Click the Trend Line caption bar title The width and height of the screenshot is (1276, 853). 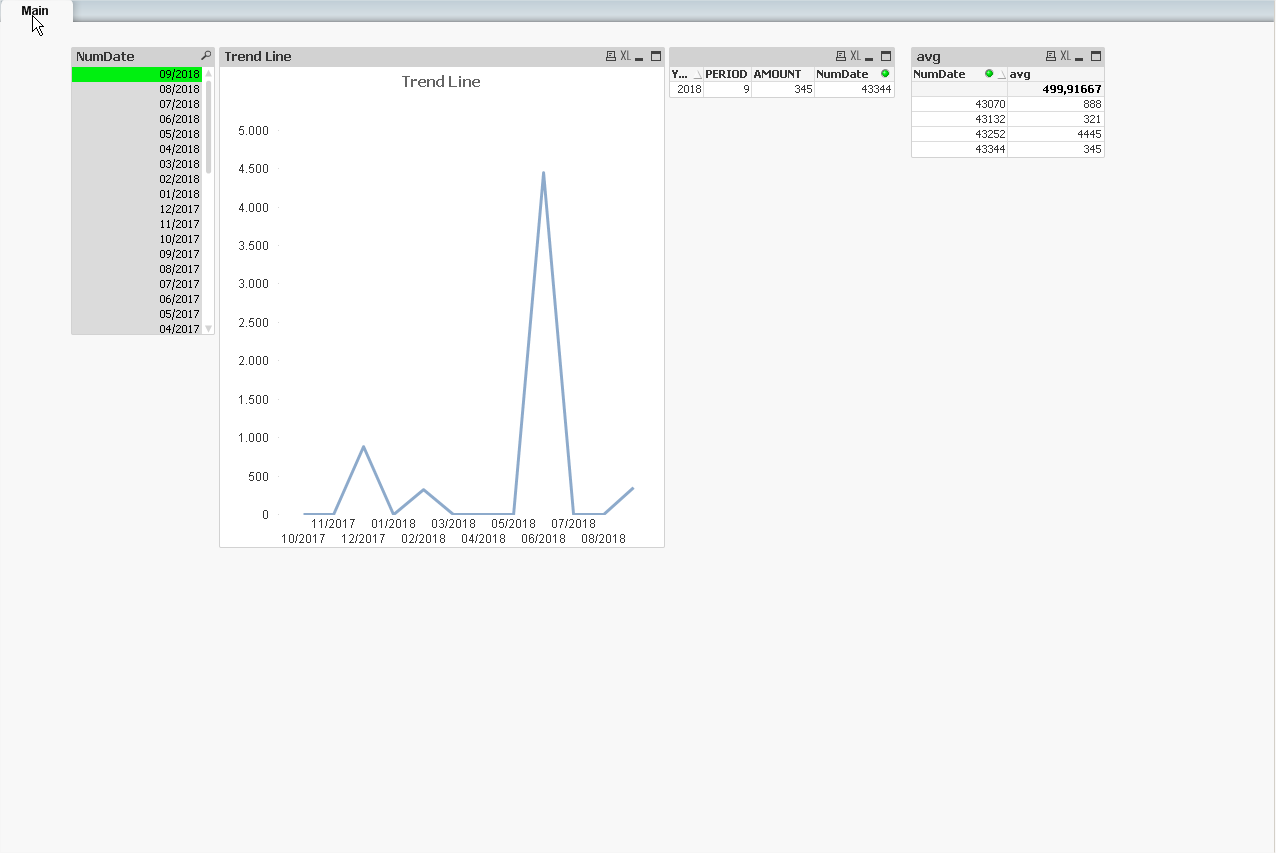pyautogui.click(x=258, y=56)
